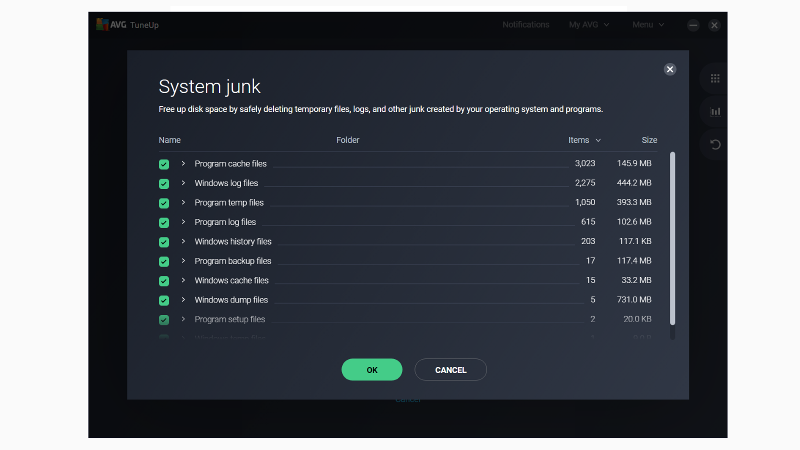Minimize the AVG TuneUp window
This screenshot has width=800, height=450.
[x=693, y=25]
